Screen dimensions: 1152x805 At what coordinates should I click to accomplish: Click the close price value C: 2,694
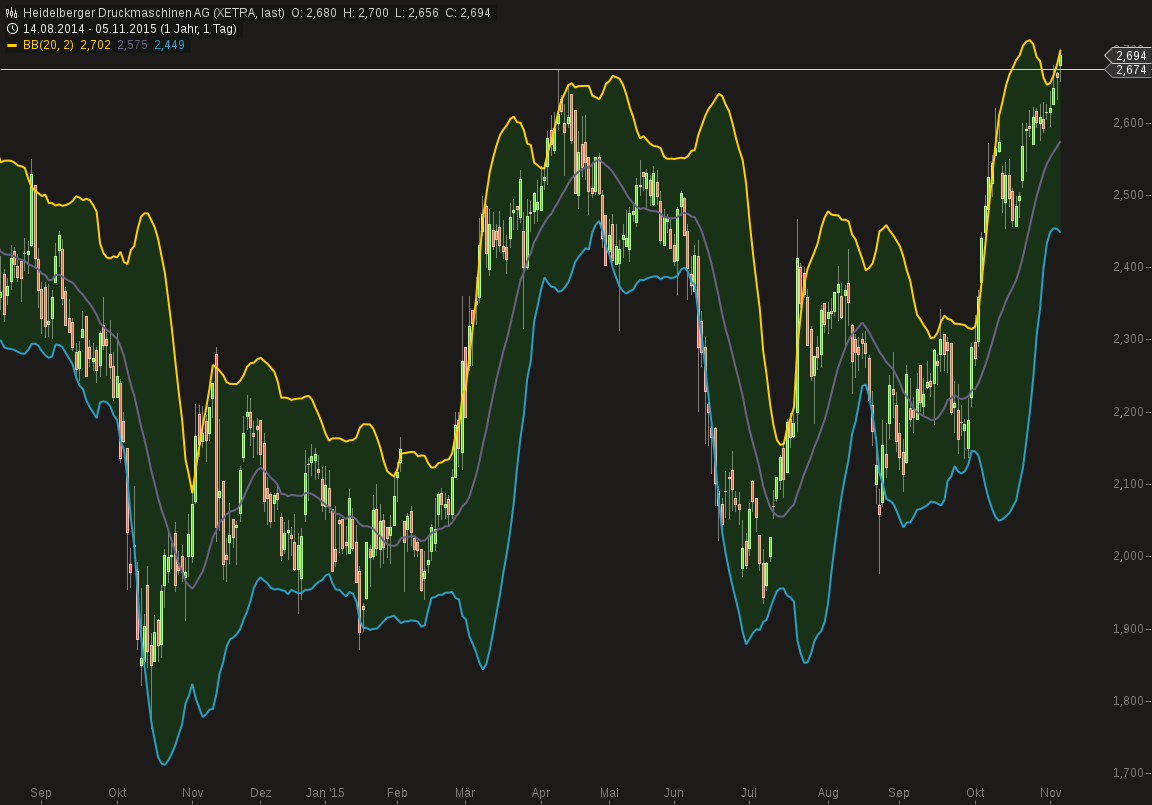(468, 12)
